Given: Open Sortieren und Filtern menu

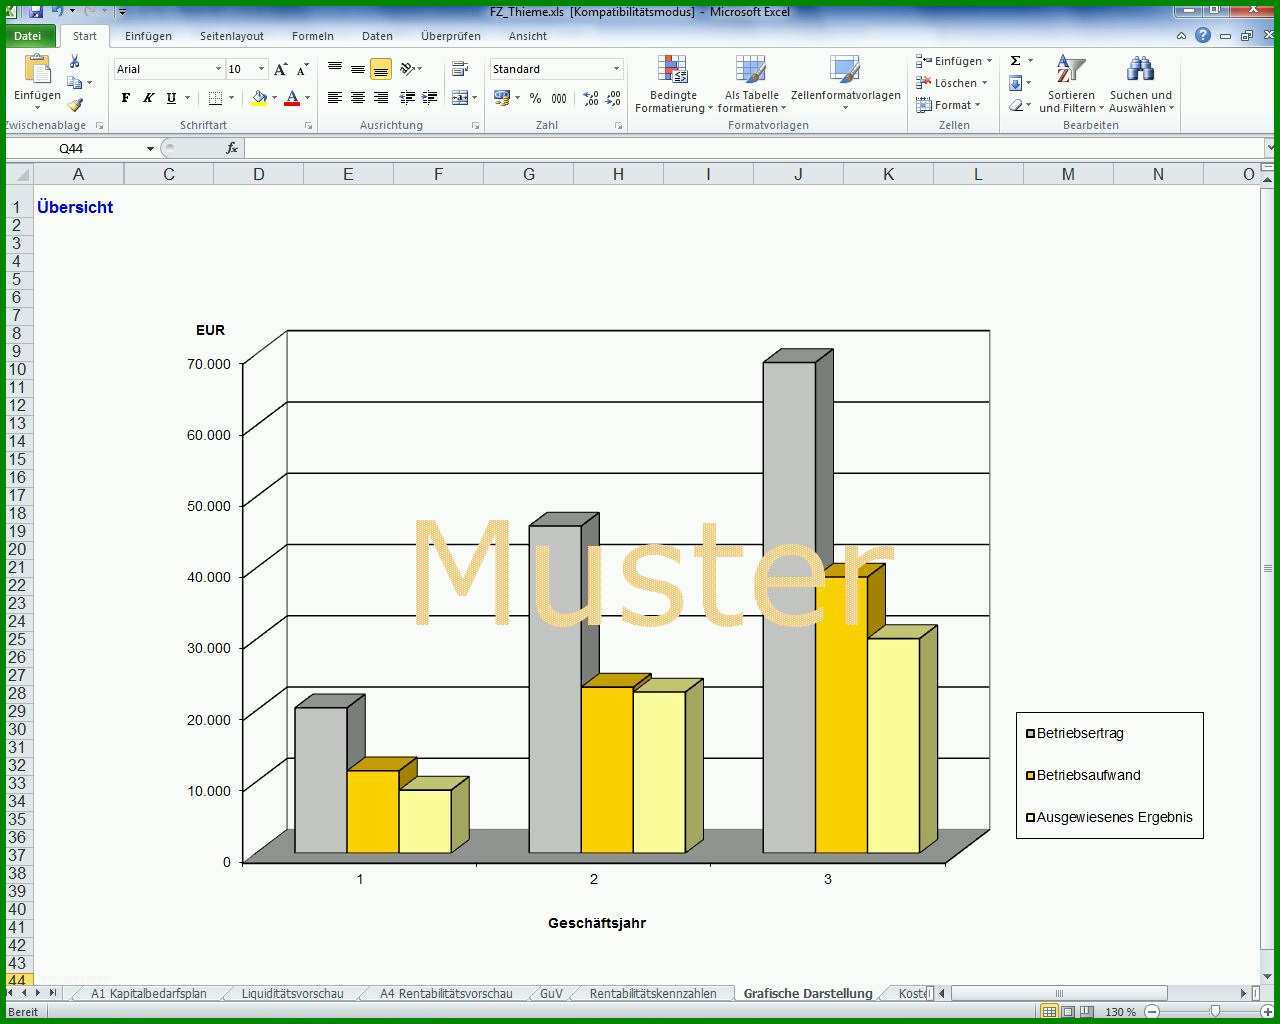Looking at the screenshot, I should tap(1071, 84).
